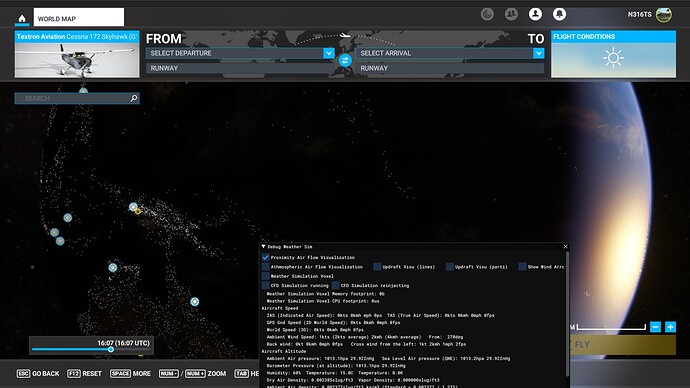Viewport: 690px width, 388px height.
Task: Collapse the Debug Weather Sim window triangle
Action: [264, 247]
